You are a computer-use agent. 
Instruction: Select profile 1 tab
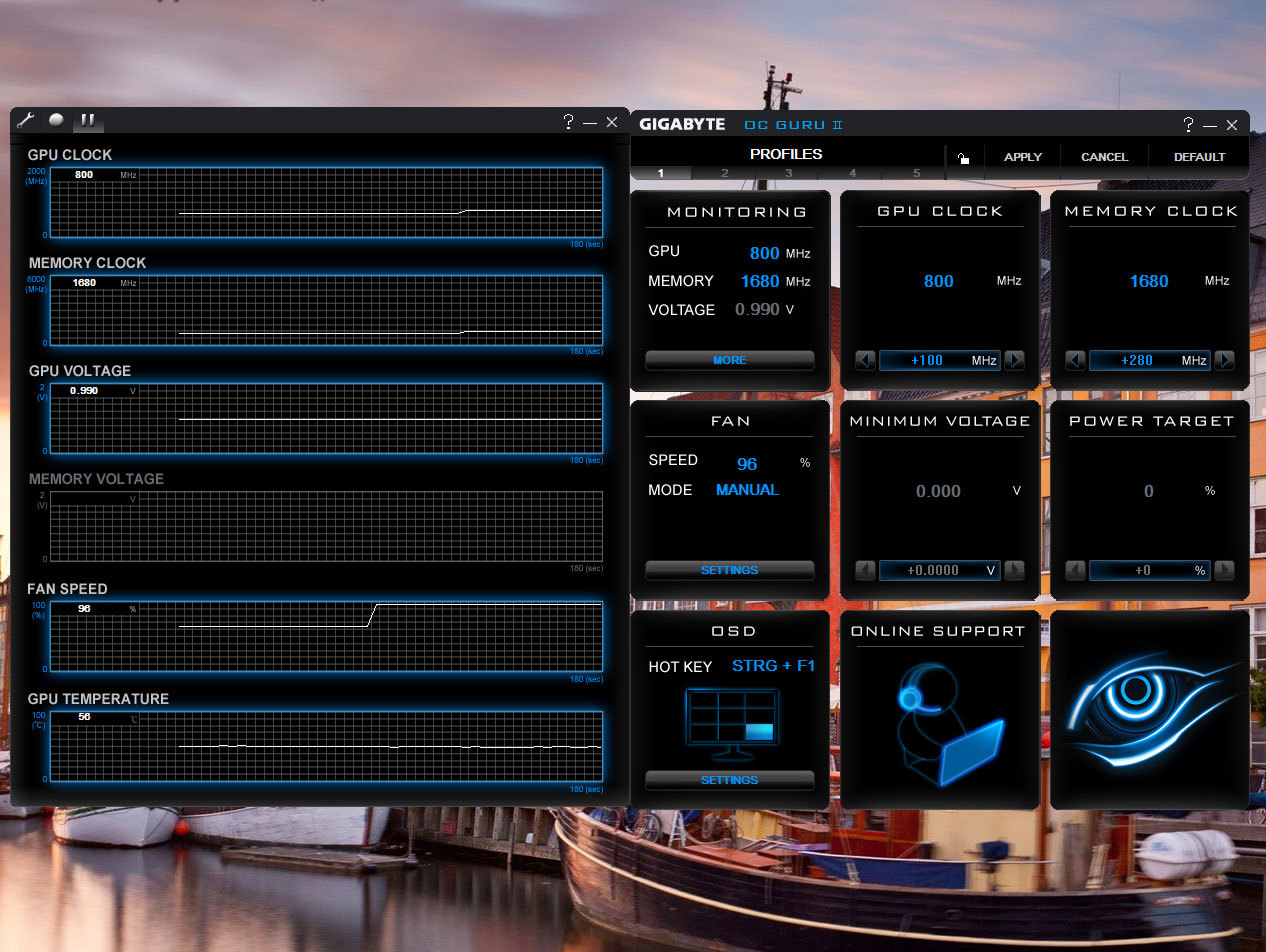[x=660, y=173]
